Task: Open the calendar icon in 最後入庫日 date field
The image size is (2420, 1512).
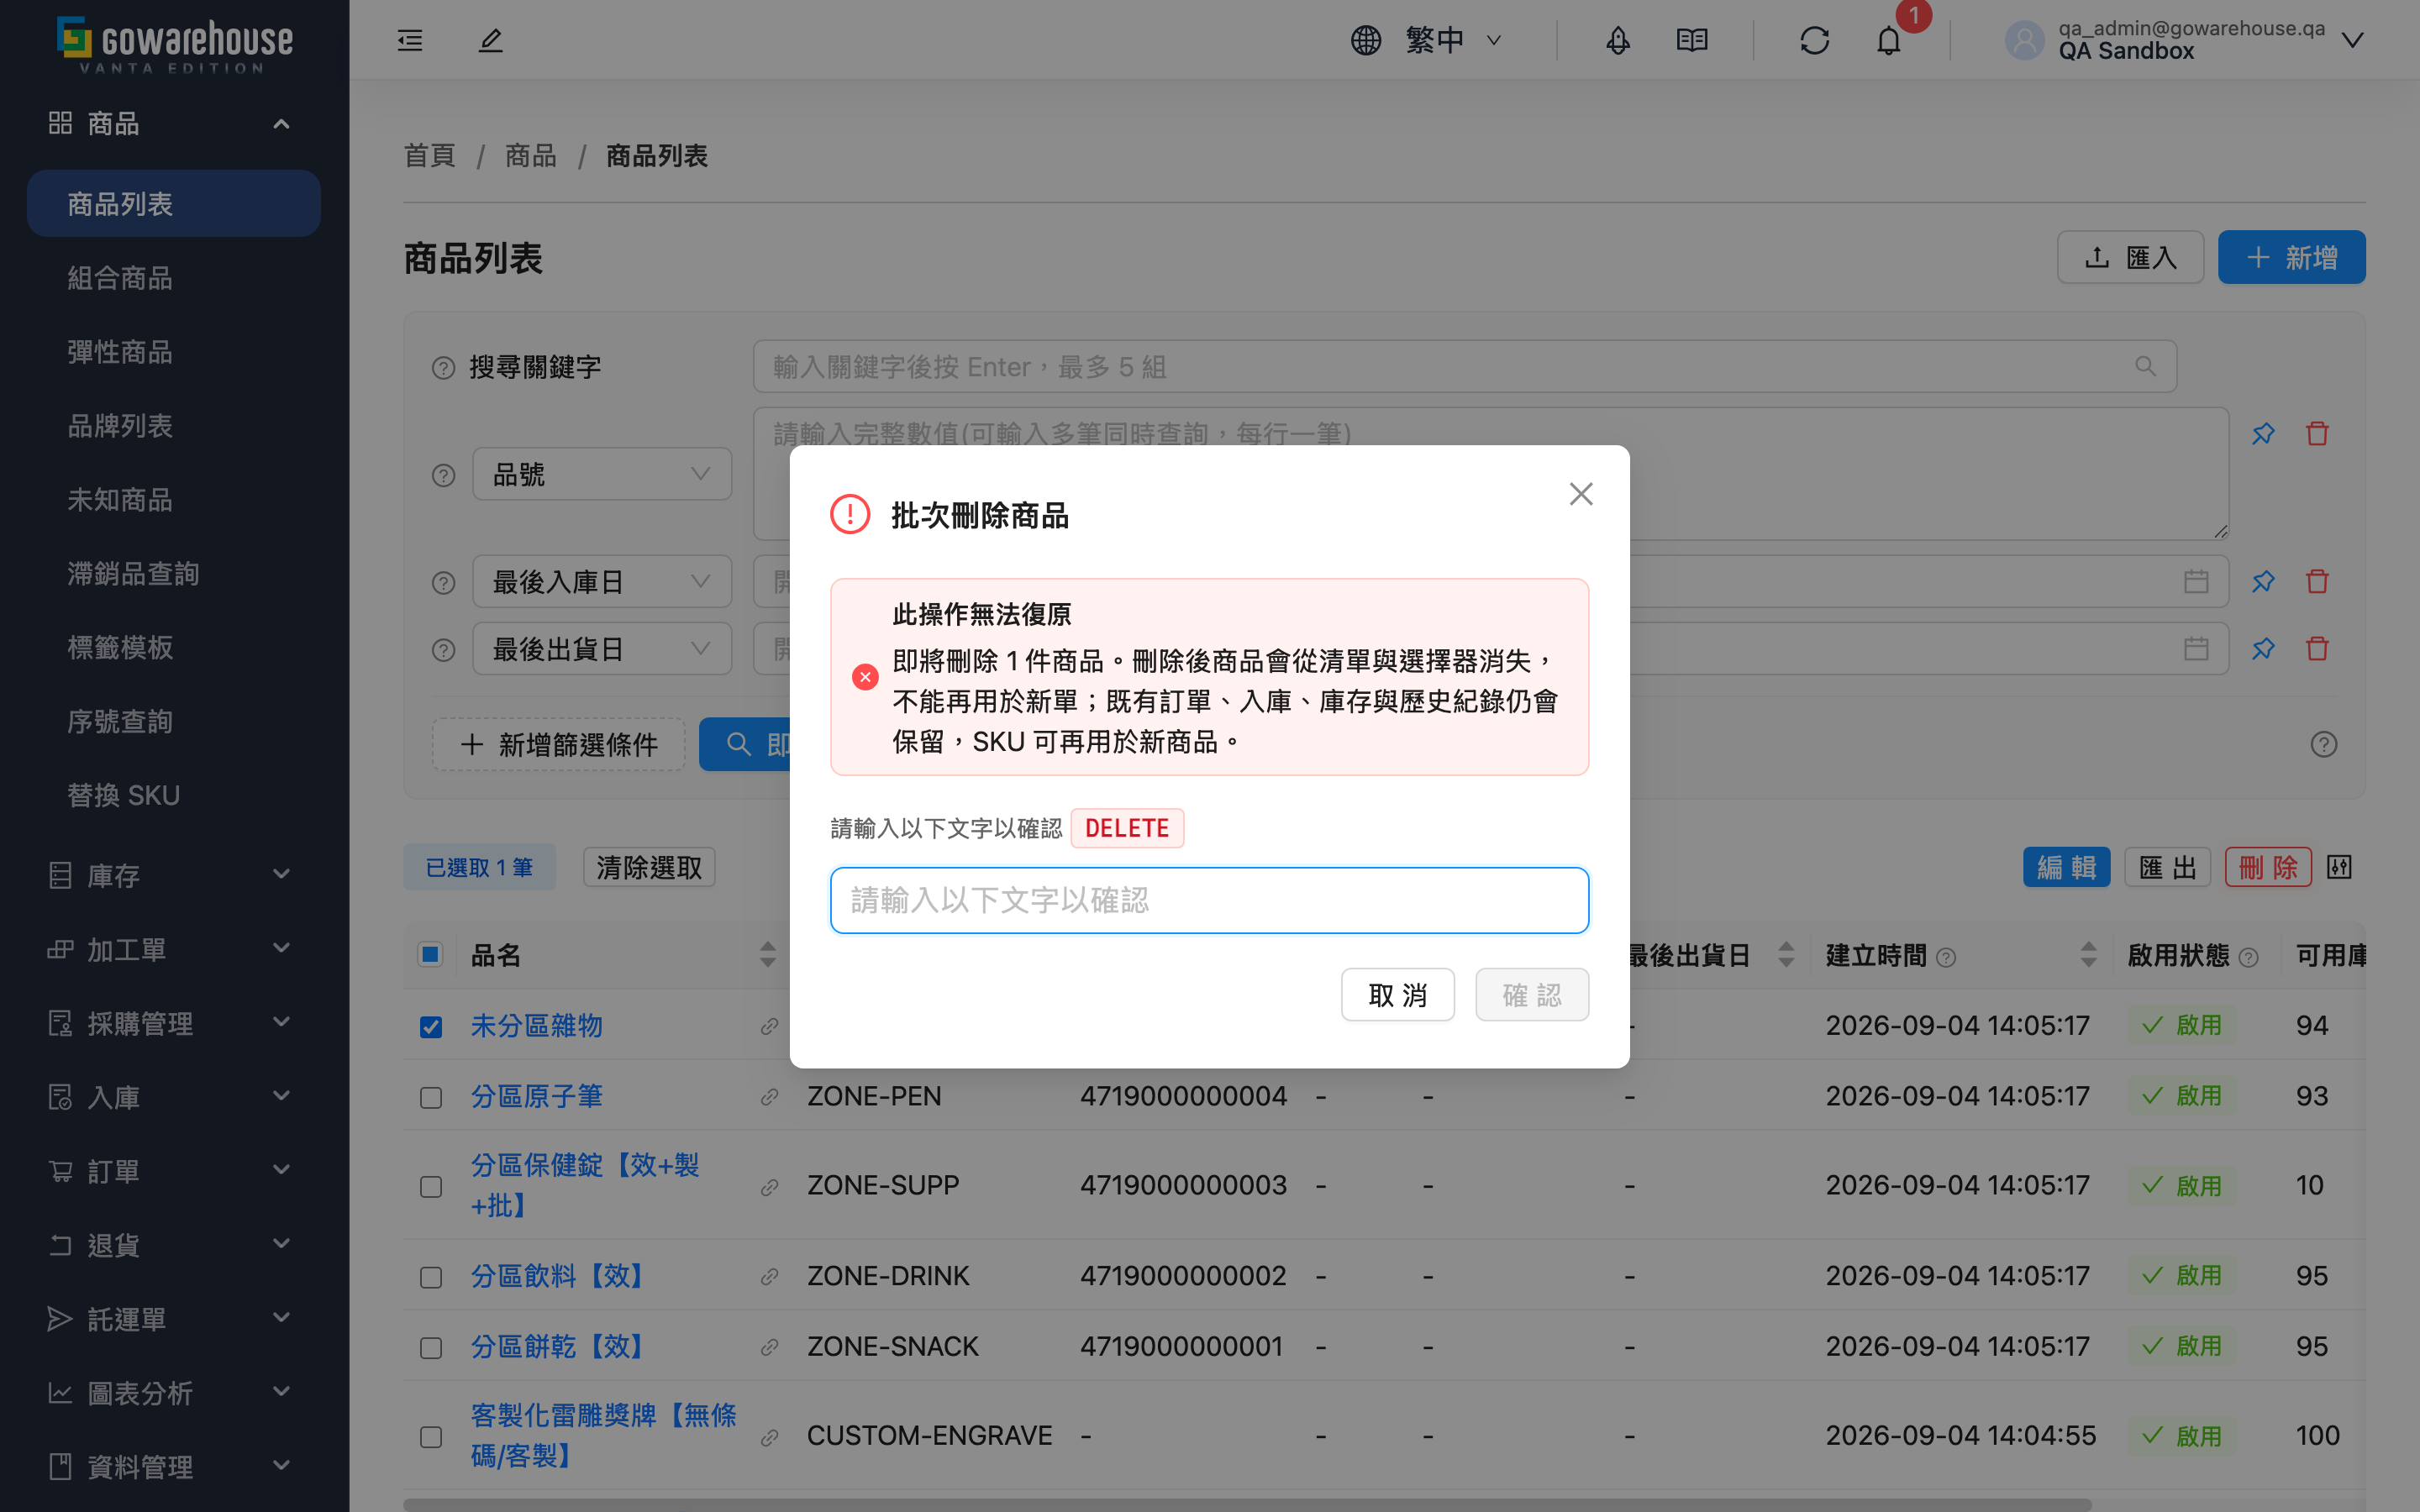Action: (x=2196, y=581)
